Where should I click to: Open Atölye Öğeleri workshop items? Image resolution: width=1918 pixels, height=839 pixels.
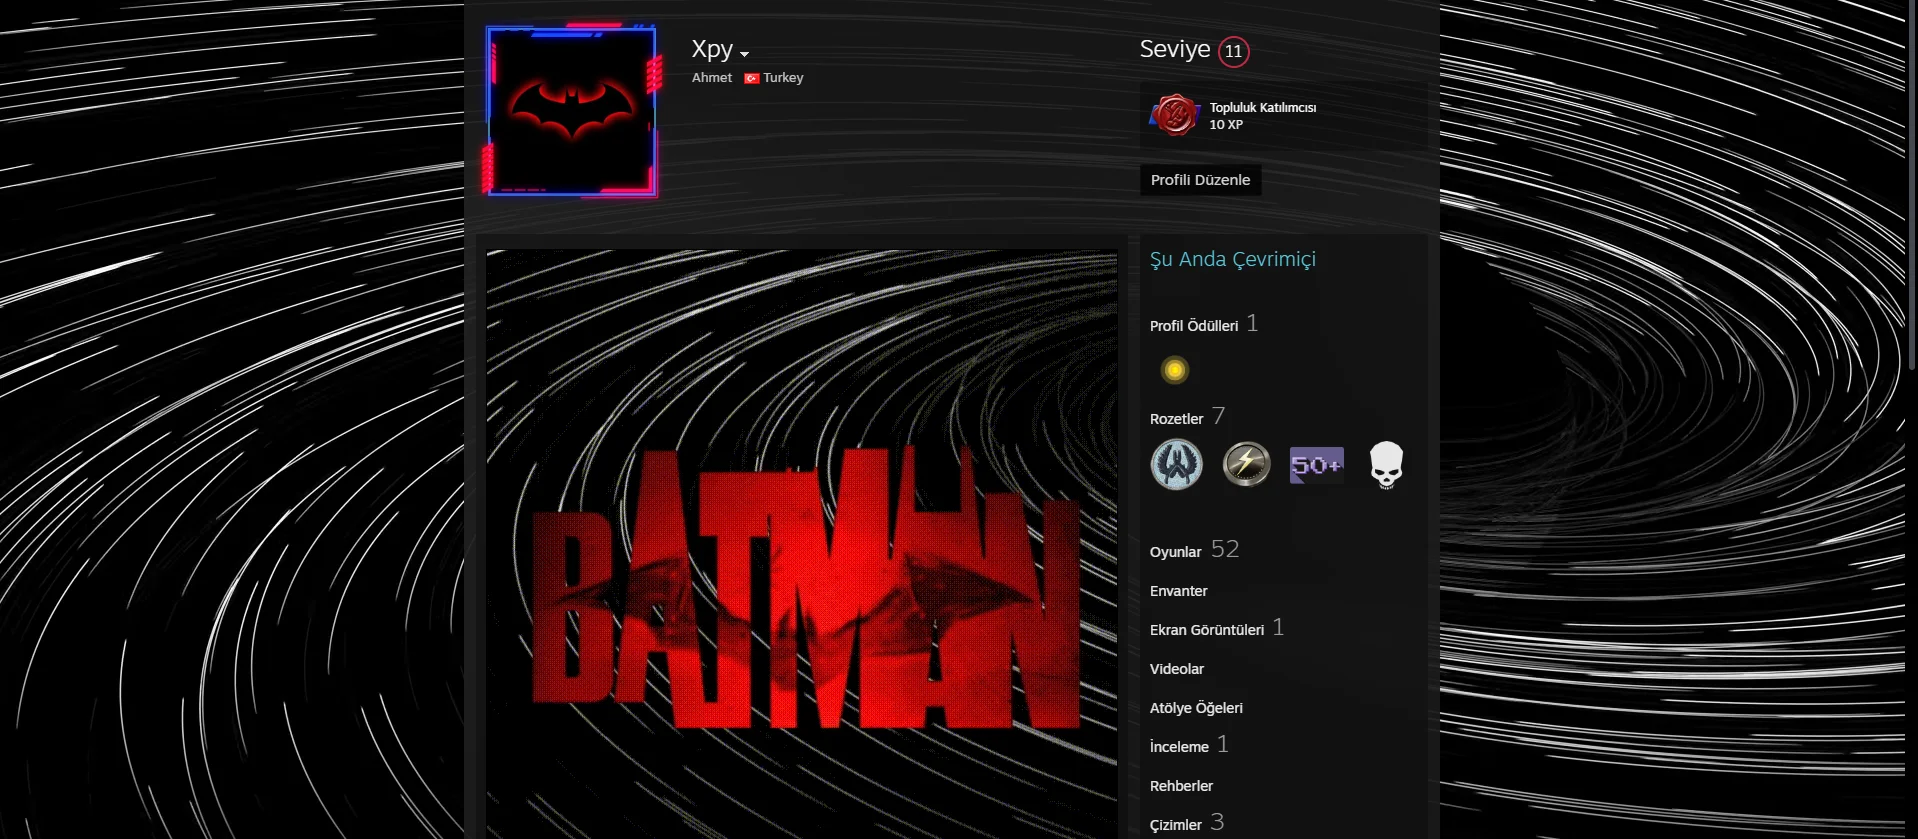(x=1196, y=708)
